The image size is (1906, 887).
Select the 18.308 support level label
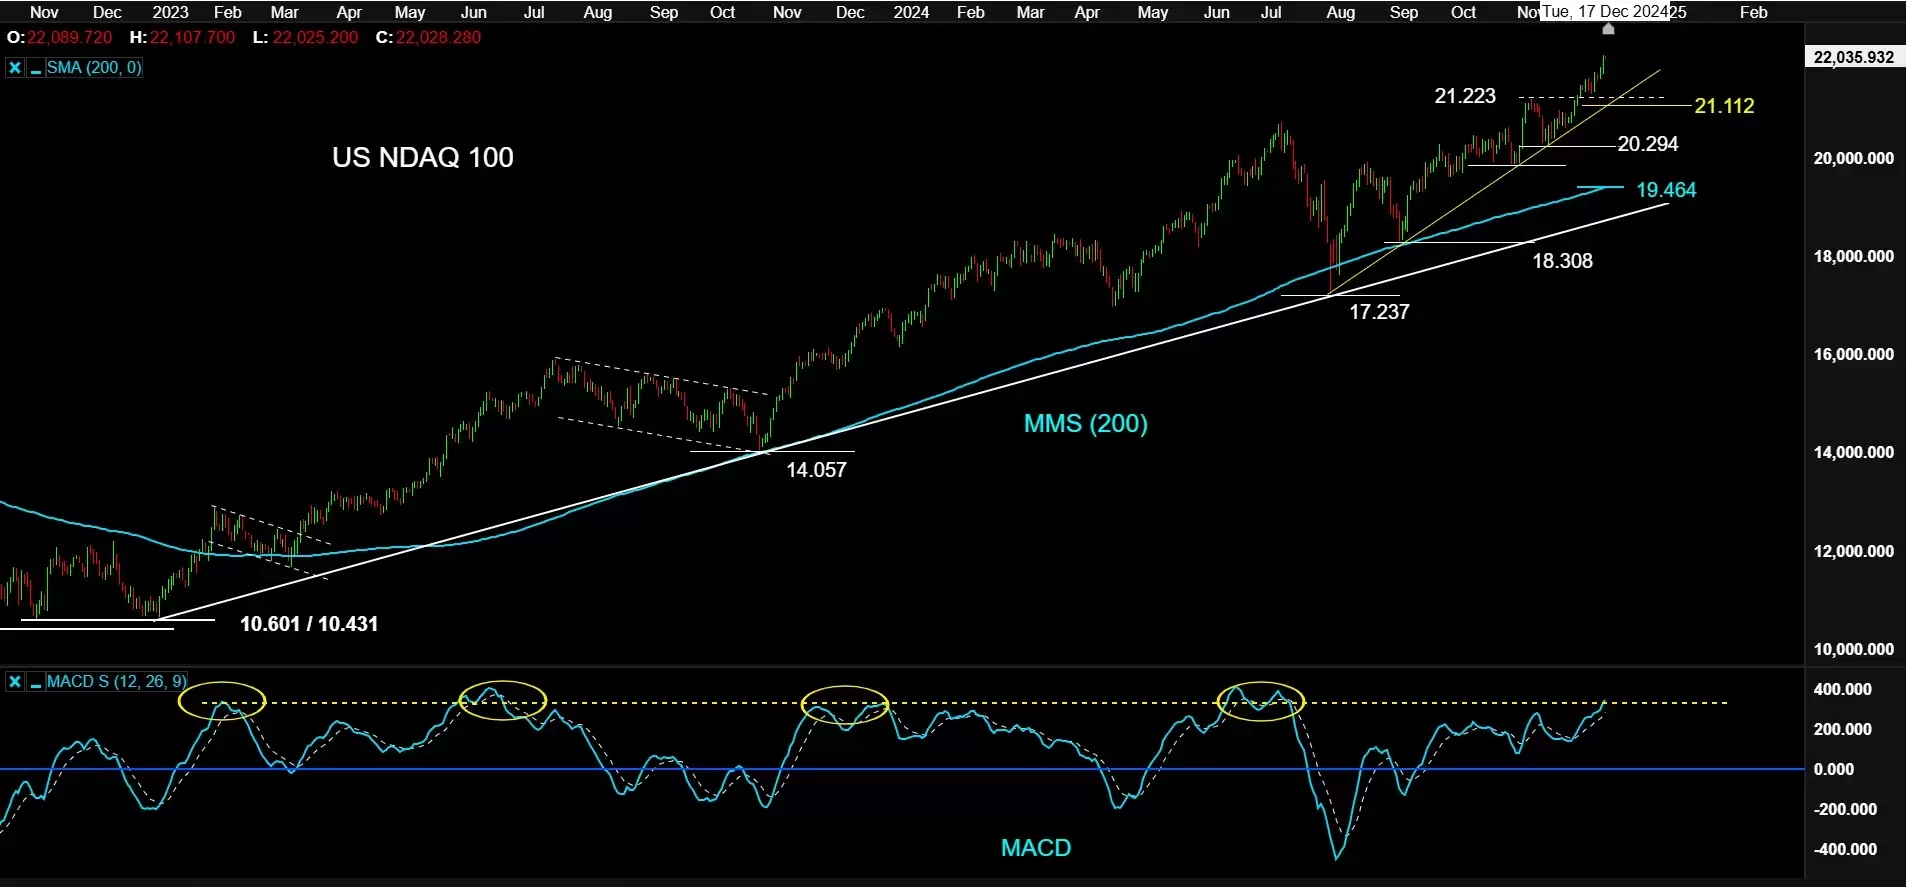click(1562, 261)
